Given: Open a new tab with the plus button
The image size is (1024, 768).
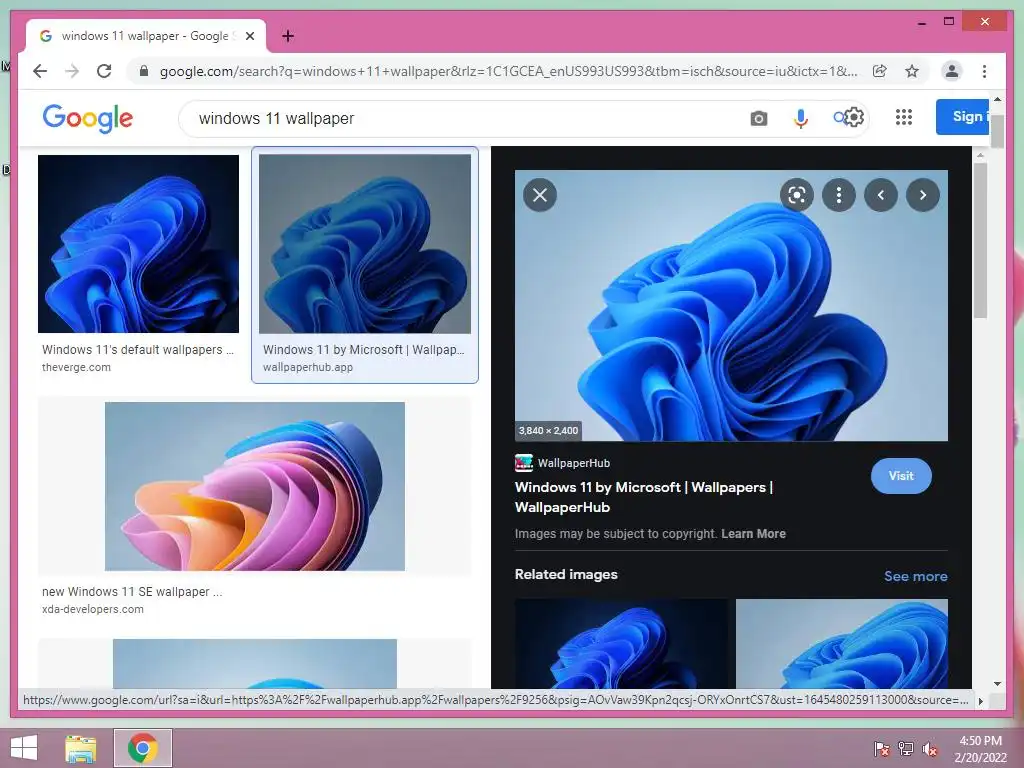Looking at the screenshot, I should click(x=287, y=36).
